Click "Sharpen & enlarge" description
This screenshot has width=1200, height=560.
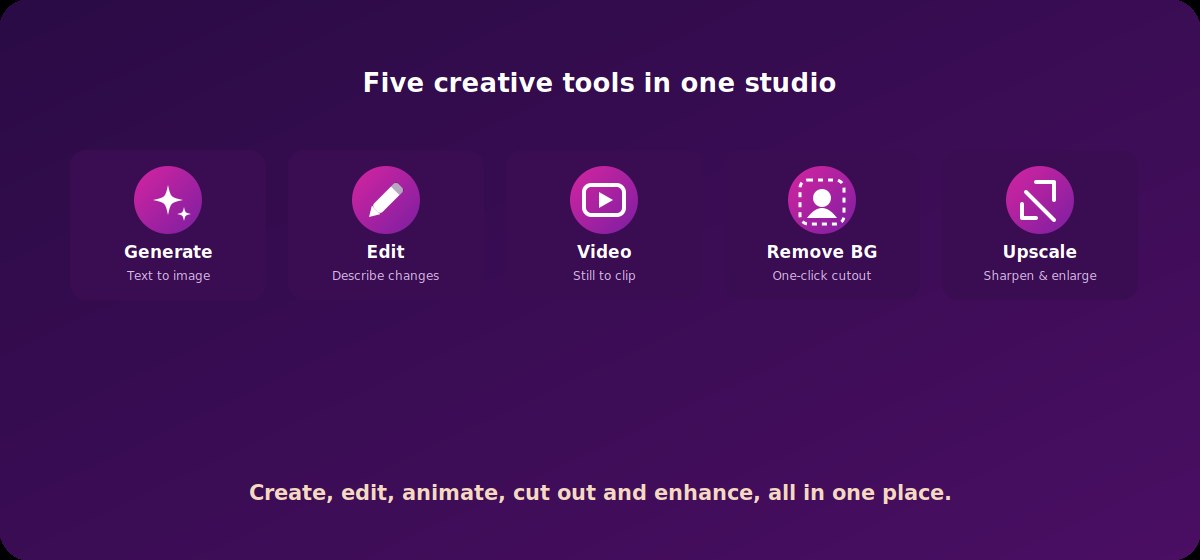coord(1040,276)
